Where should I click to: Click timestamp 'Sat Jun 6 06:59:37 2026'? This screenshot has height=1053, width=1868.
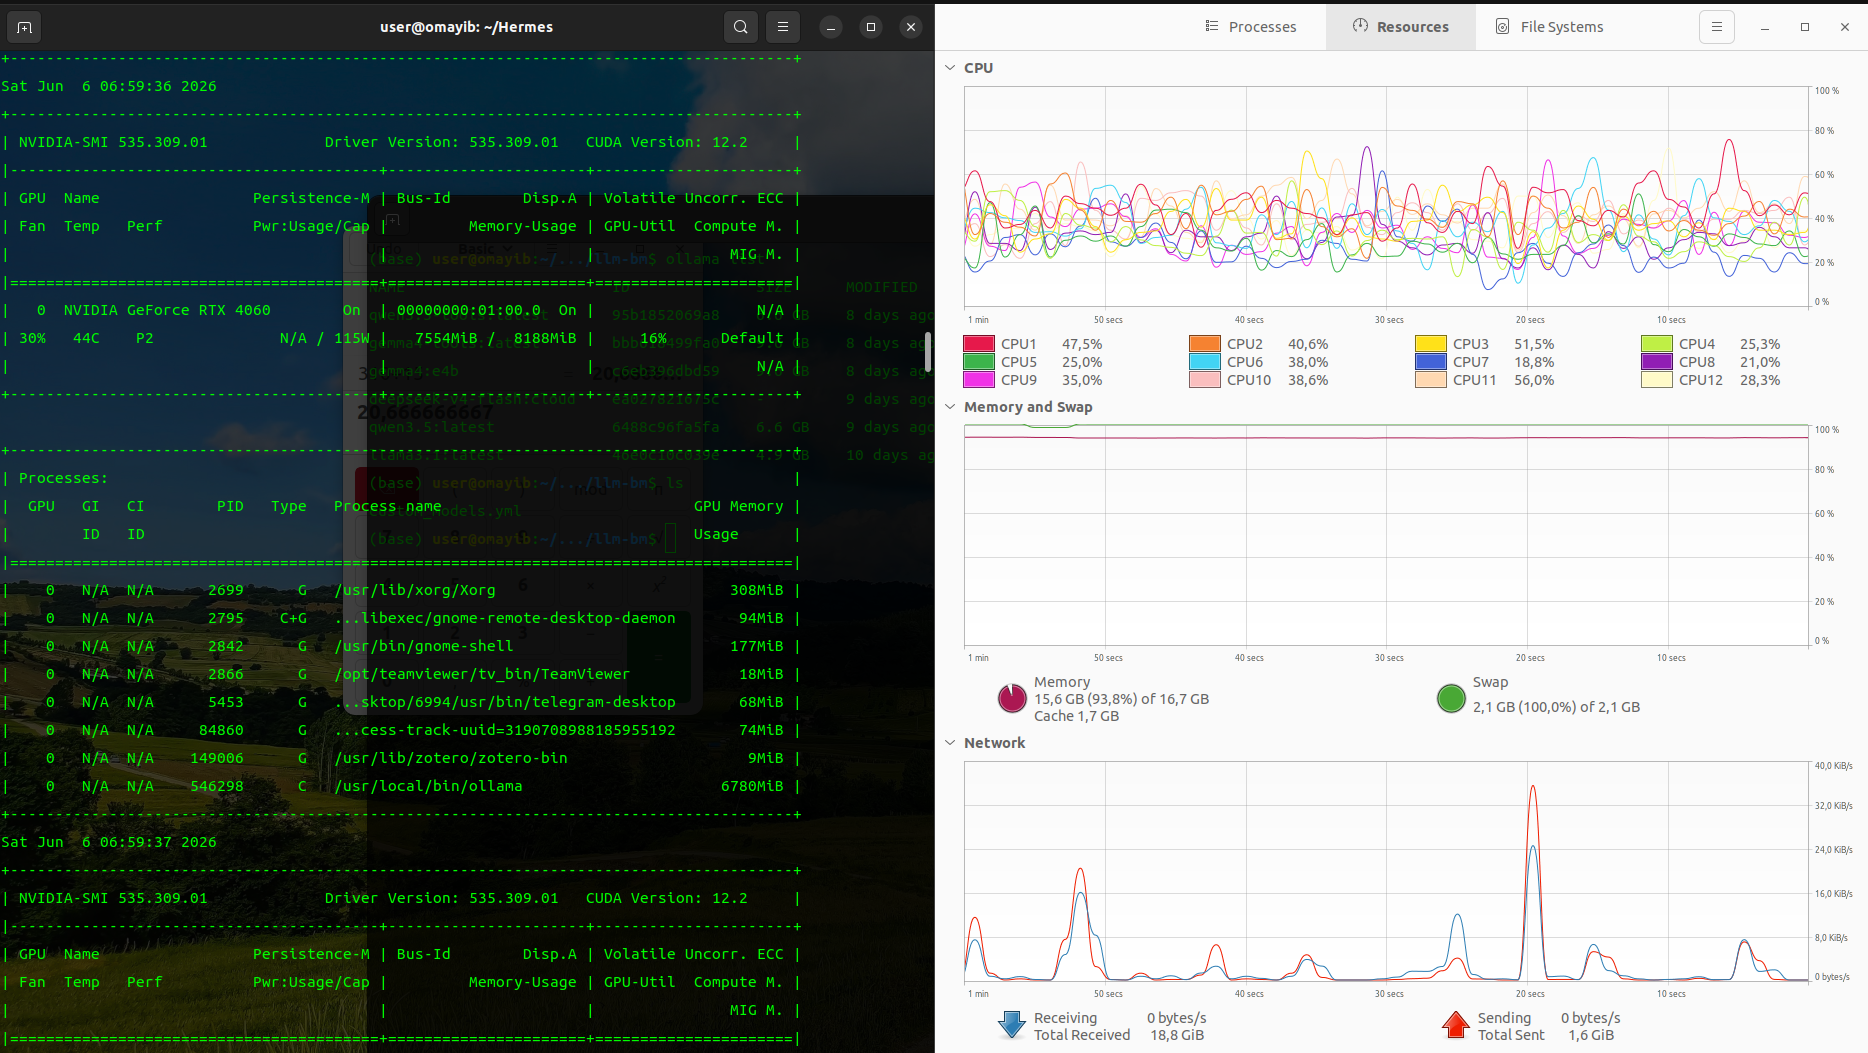click(x=108, y=842)
